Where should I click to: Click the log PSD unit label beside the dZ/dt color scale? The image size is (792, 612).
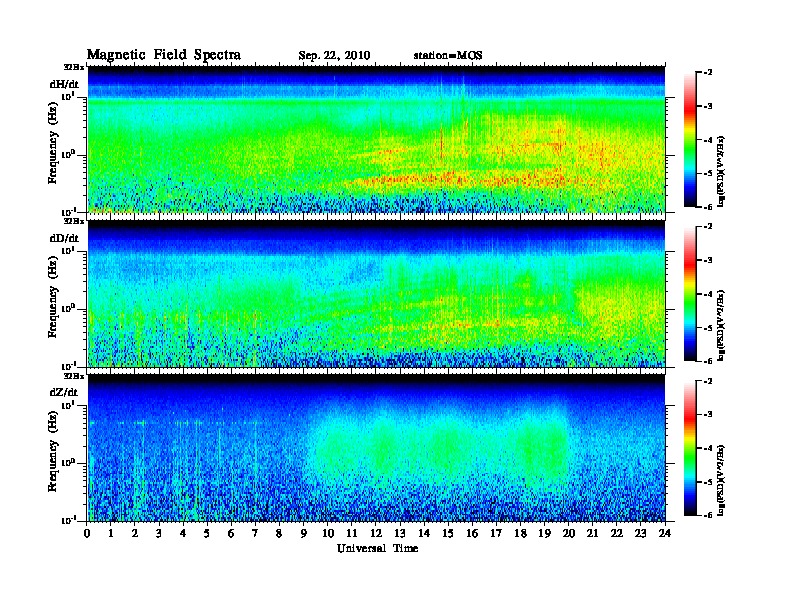(x=721, y=480)
